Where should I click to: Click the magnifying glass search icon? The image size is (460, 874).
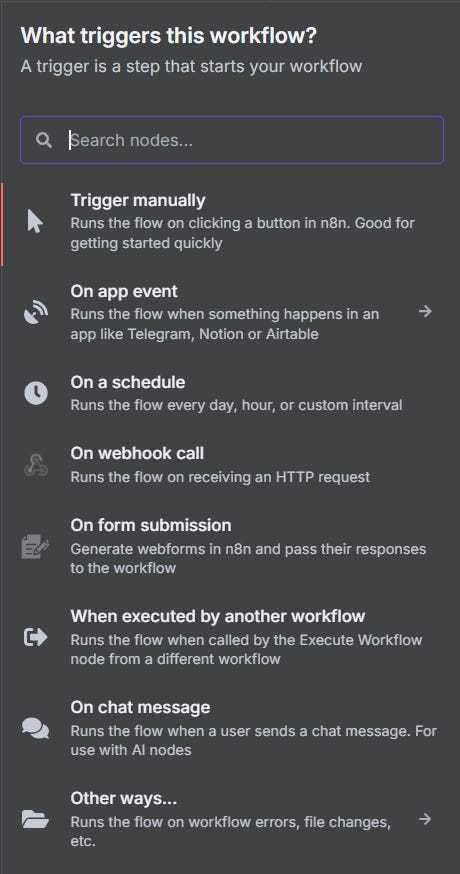click(43, 140)
